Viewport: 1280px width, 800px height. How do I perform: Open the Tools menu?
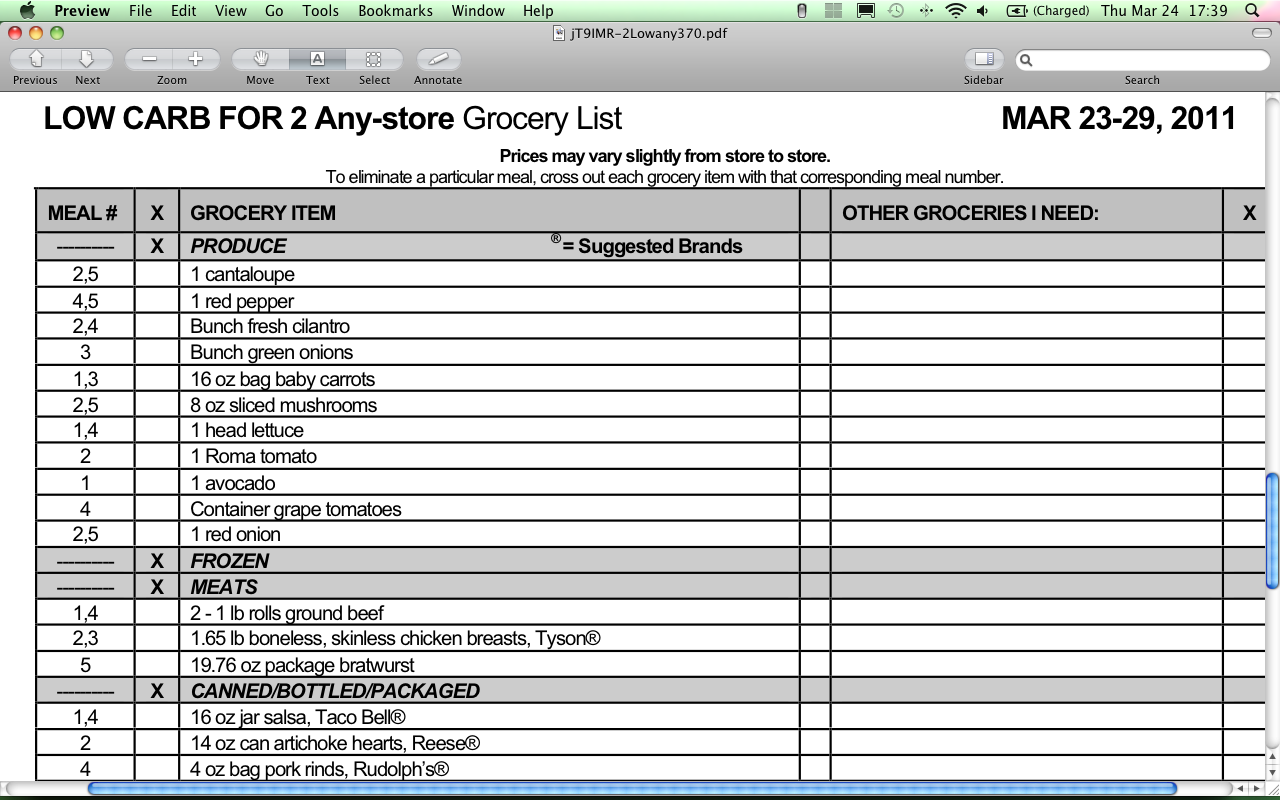point(319,11)
